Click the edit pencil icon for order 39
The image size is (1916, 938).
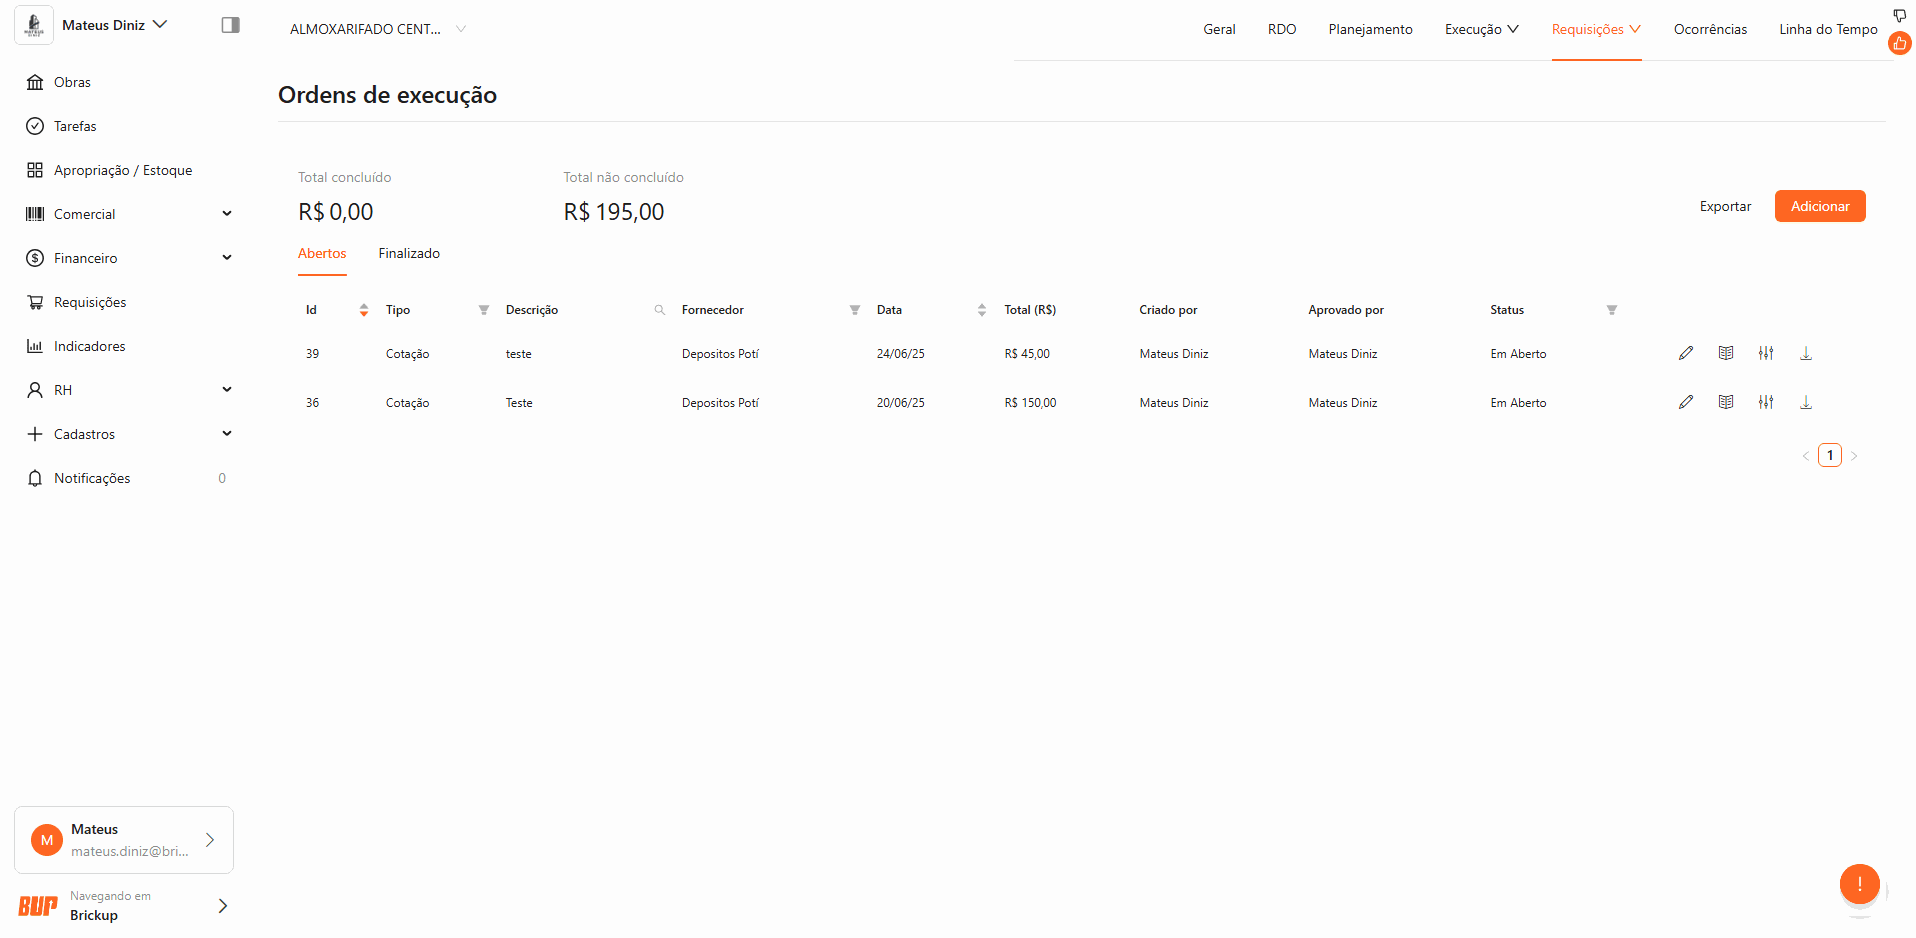click(1685, 353)
